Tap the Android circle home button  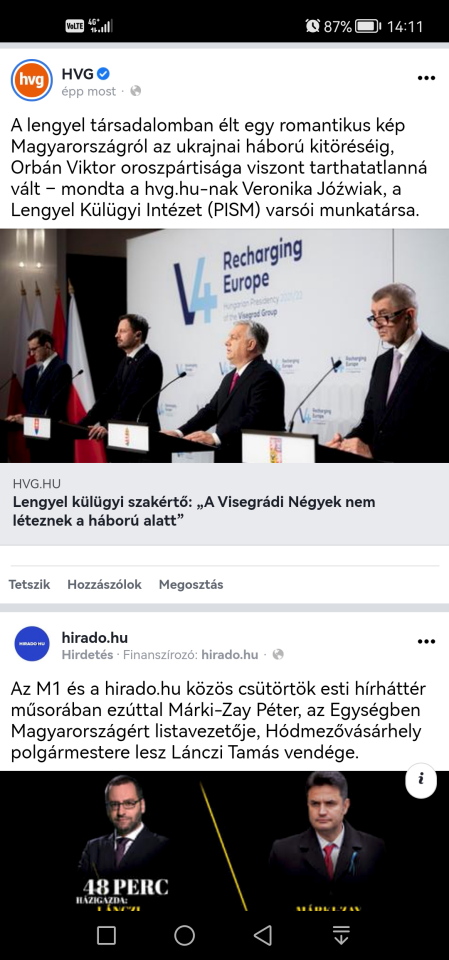(184, 936)
